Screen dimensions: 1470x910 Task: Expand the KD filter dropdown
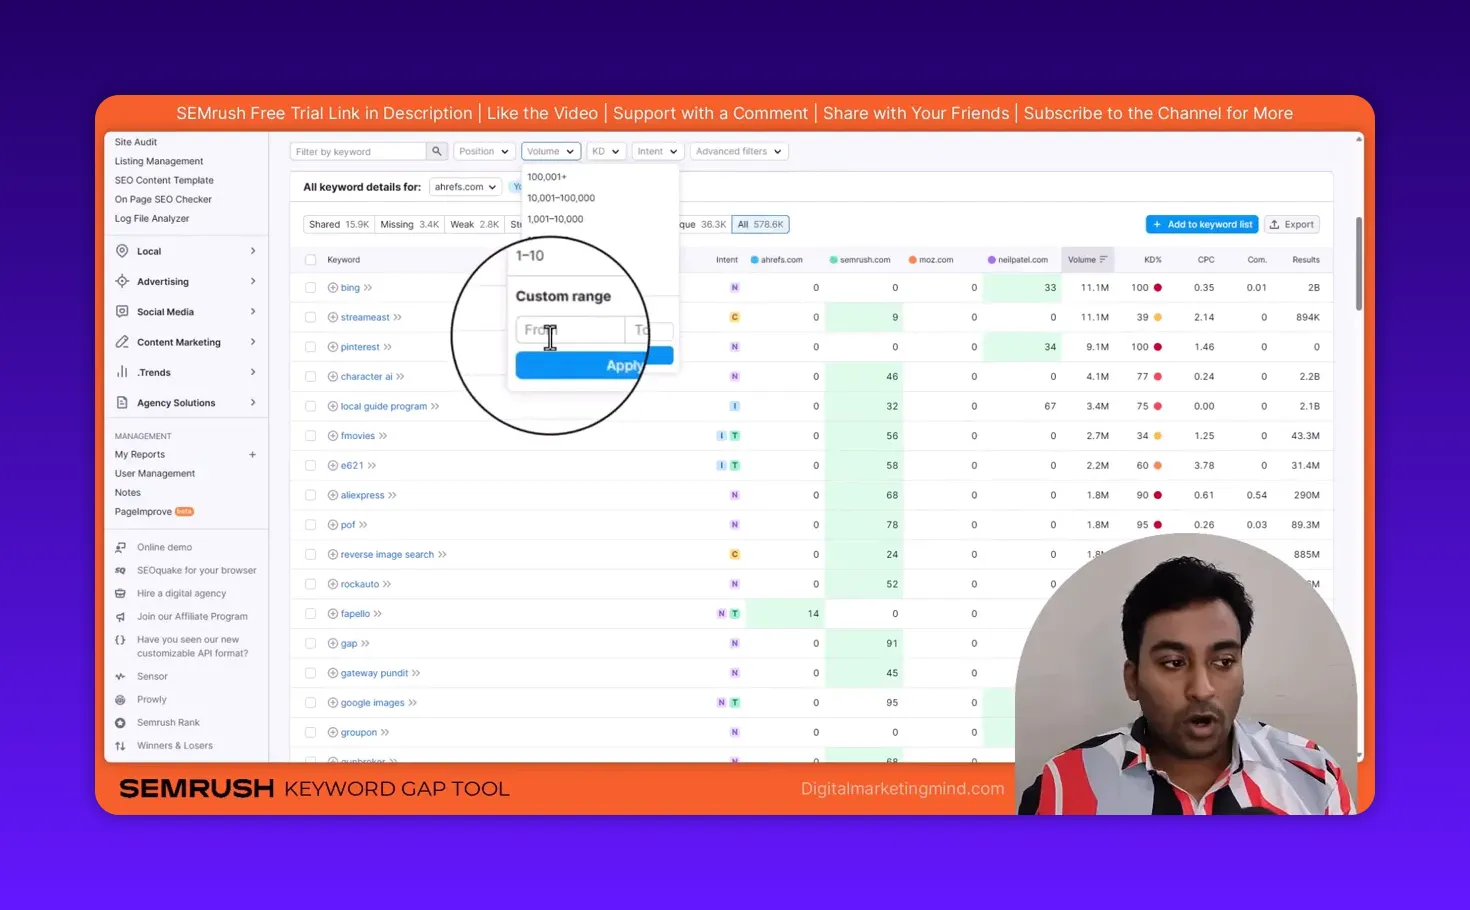point(606,150)
